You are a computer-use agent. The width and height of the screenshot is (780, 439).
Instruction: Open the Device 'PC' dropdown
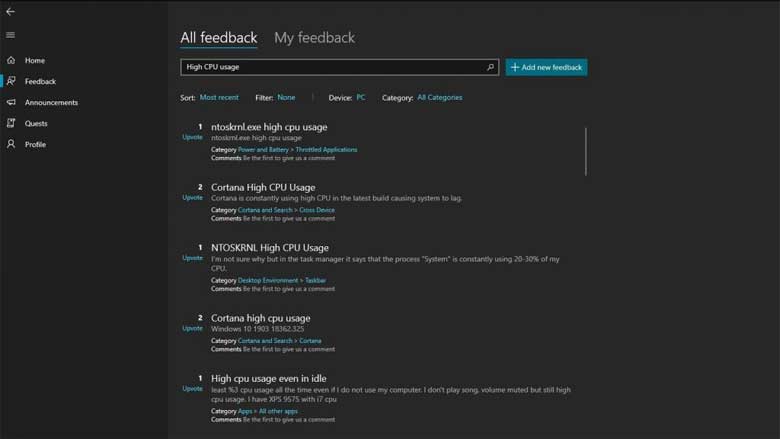[x=361, y=98]
